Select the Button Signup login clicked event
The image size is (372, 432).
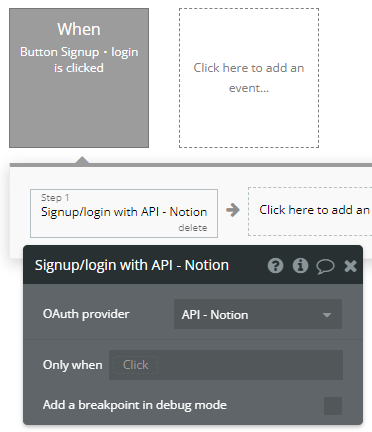click(79, 78)
